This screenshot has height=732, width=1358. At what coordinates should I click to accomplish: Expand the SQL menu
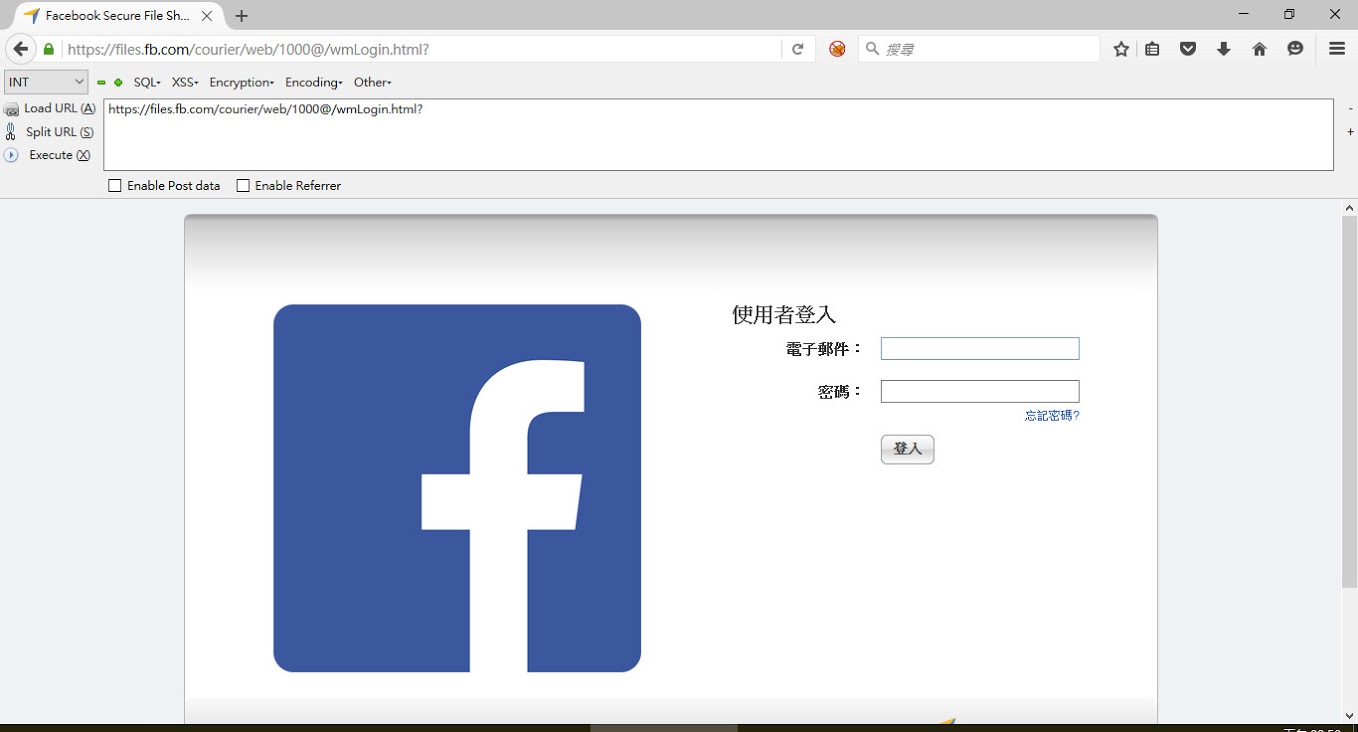tap(147, 82)
